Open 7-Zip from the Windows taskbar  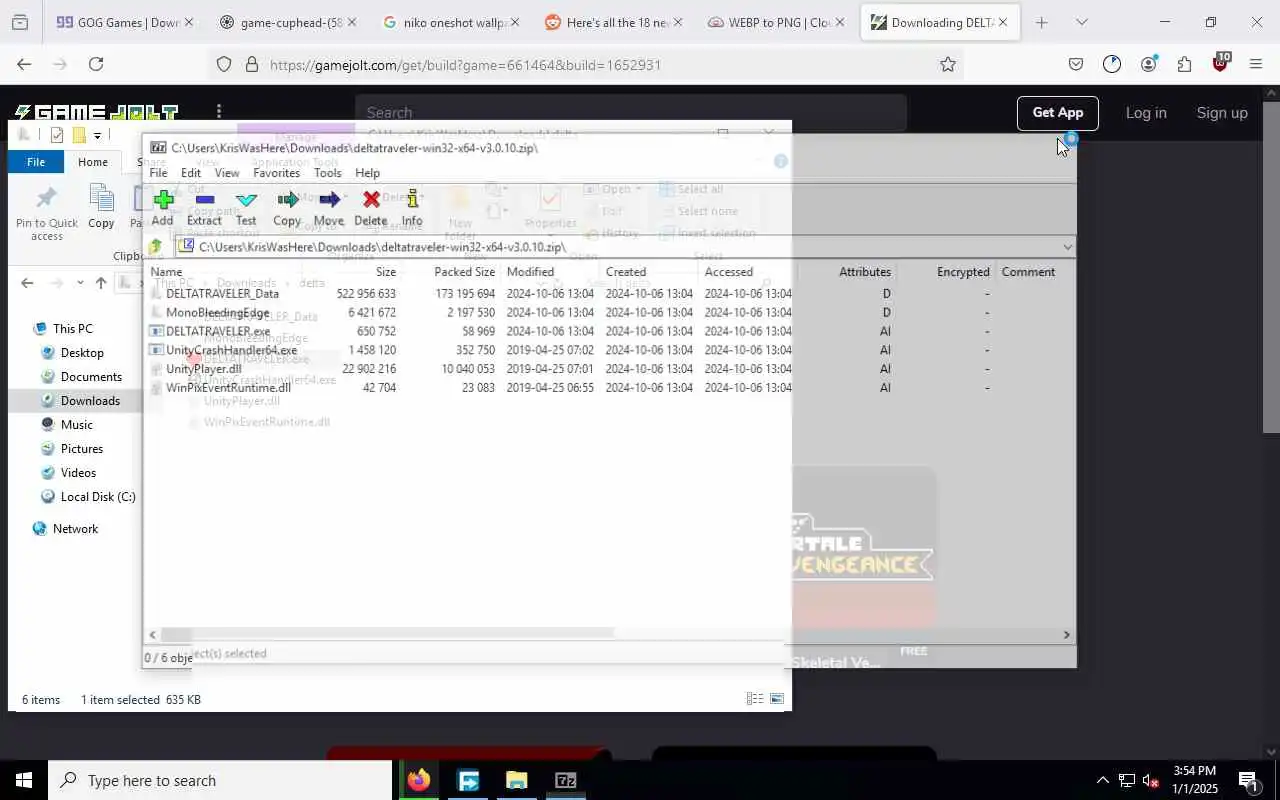(x=565, y=780)
